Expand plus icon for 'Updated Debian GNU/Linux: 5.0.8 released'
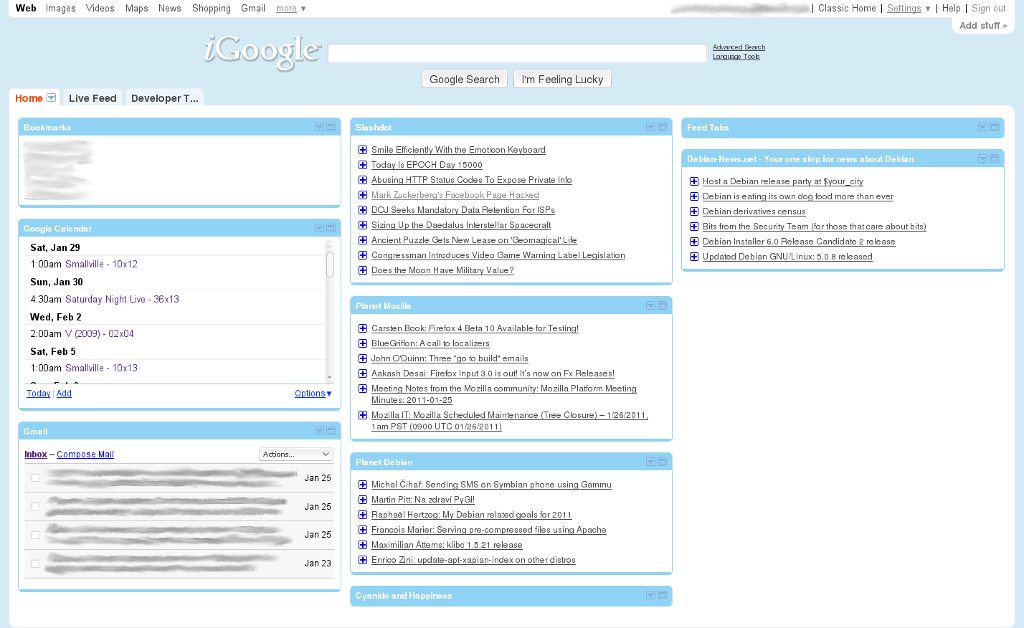The image size is (1024, 628). coord(694,256)
